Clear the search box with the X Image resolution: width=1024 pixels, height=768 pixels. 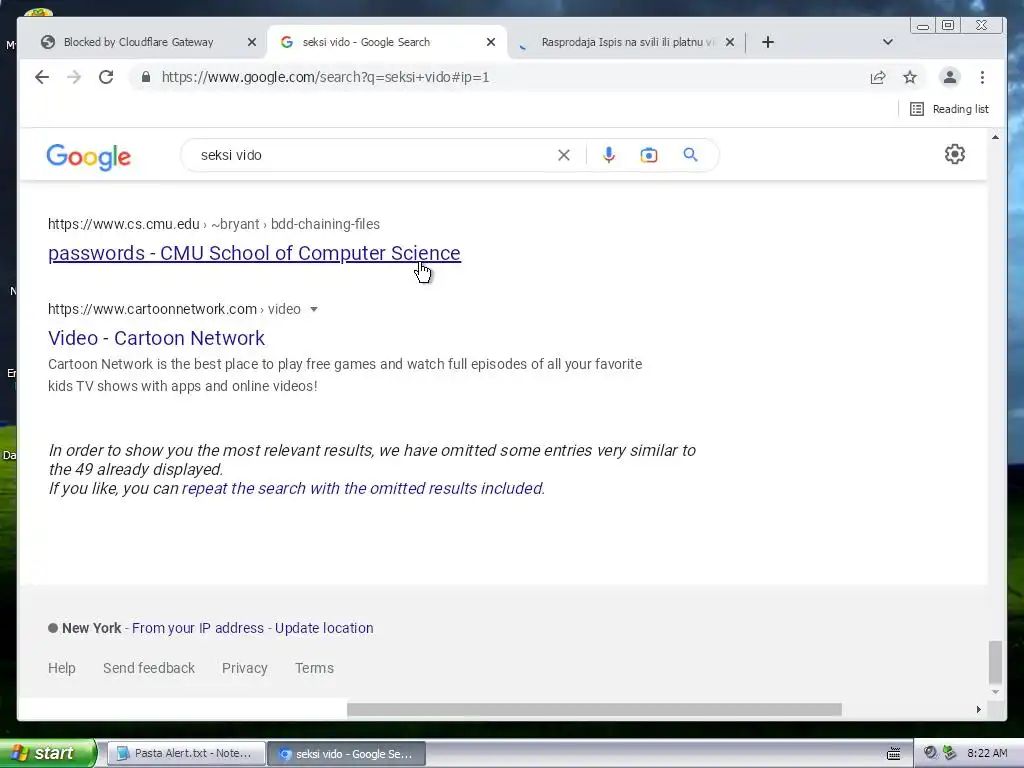point(564,155)
